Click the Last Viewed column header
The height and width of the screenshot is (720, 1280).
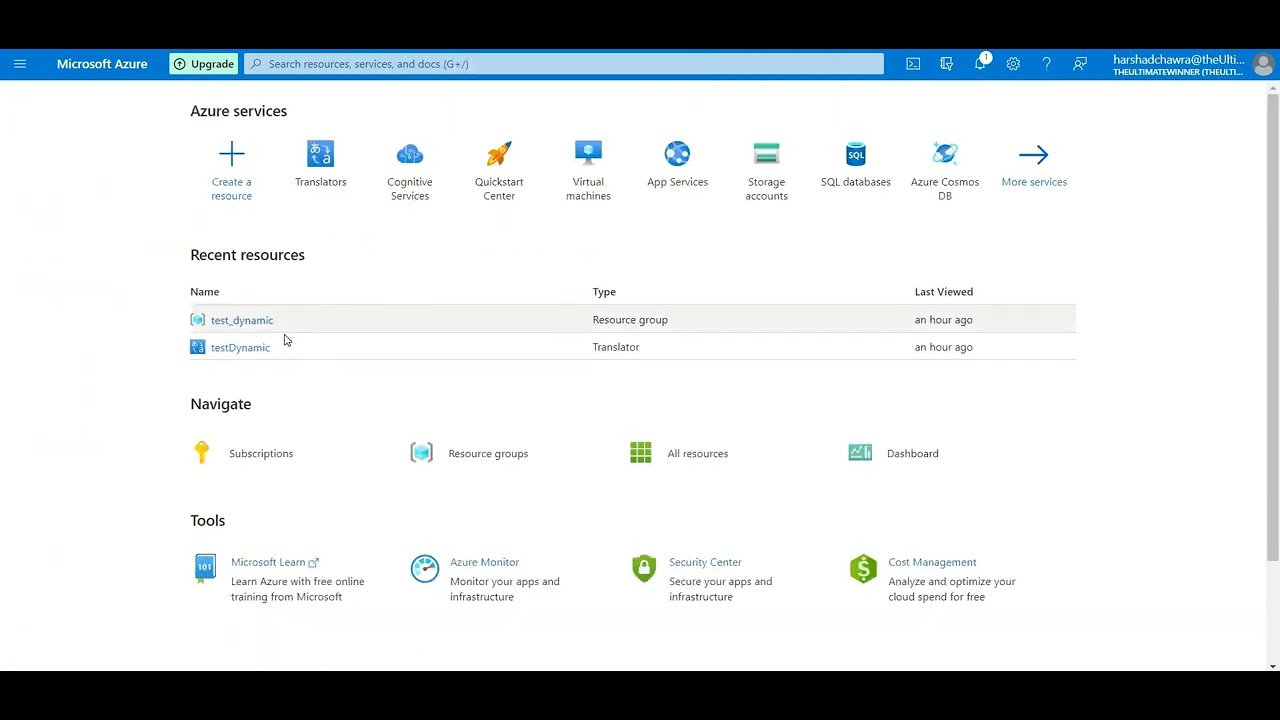coord(944,292)
